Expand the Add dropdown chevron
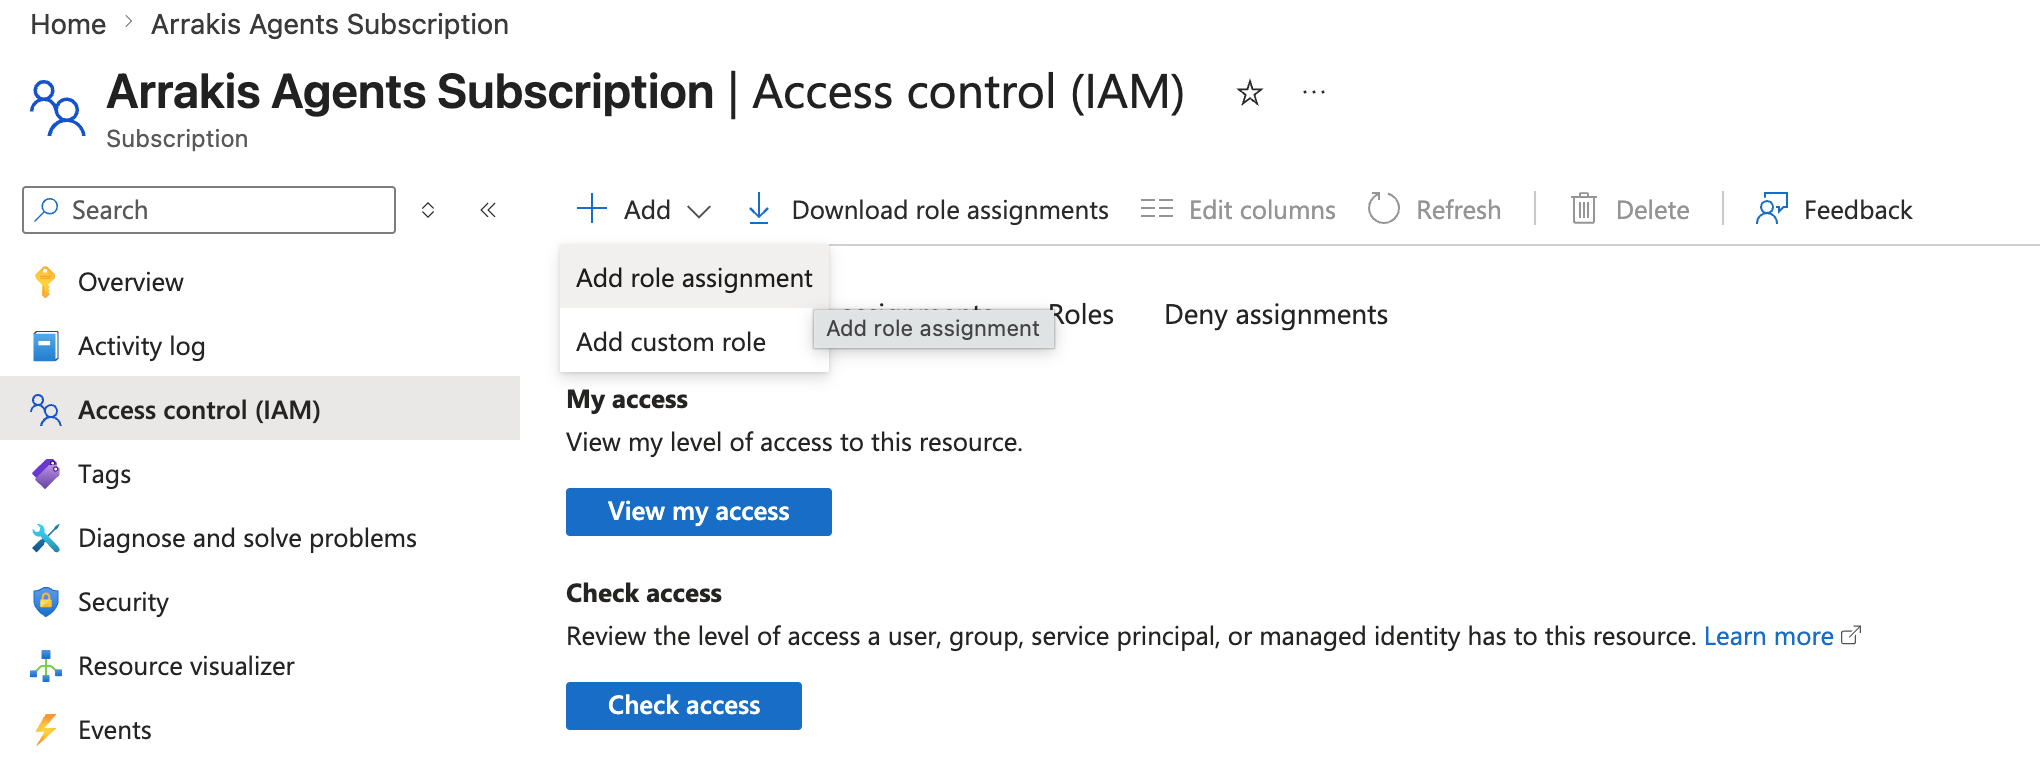 pos(699,211)
